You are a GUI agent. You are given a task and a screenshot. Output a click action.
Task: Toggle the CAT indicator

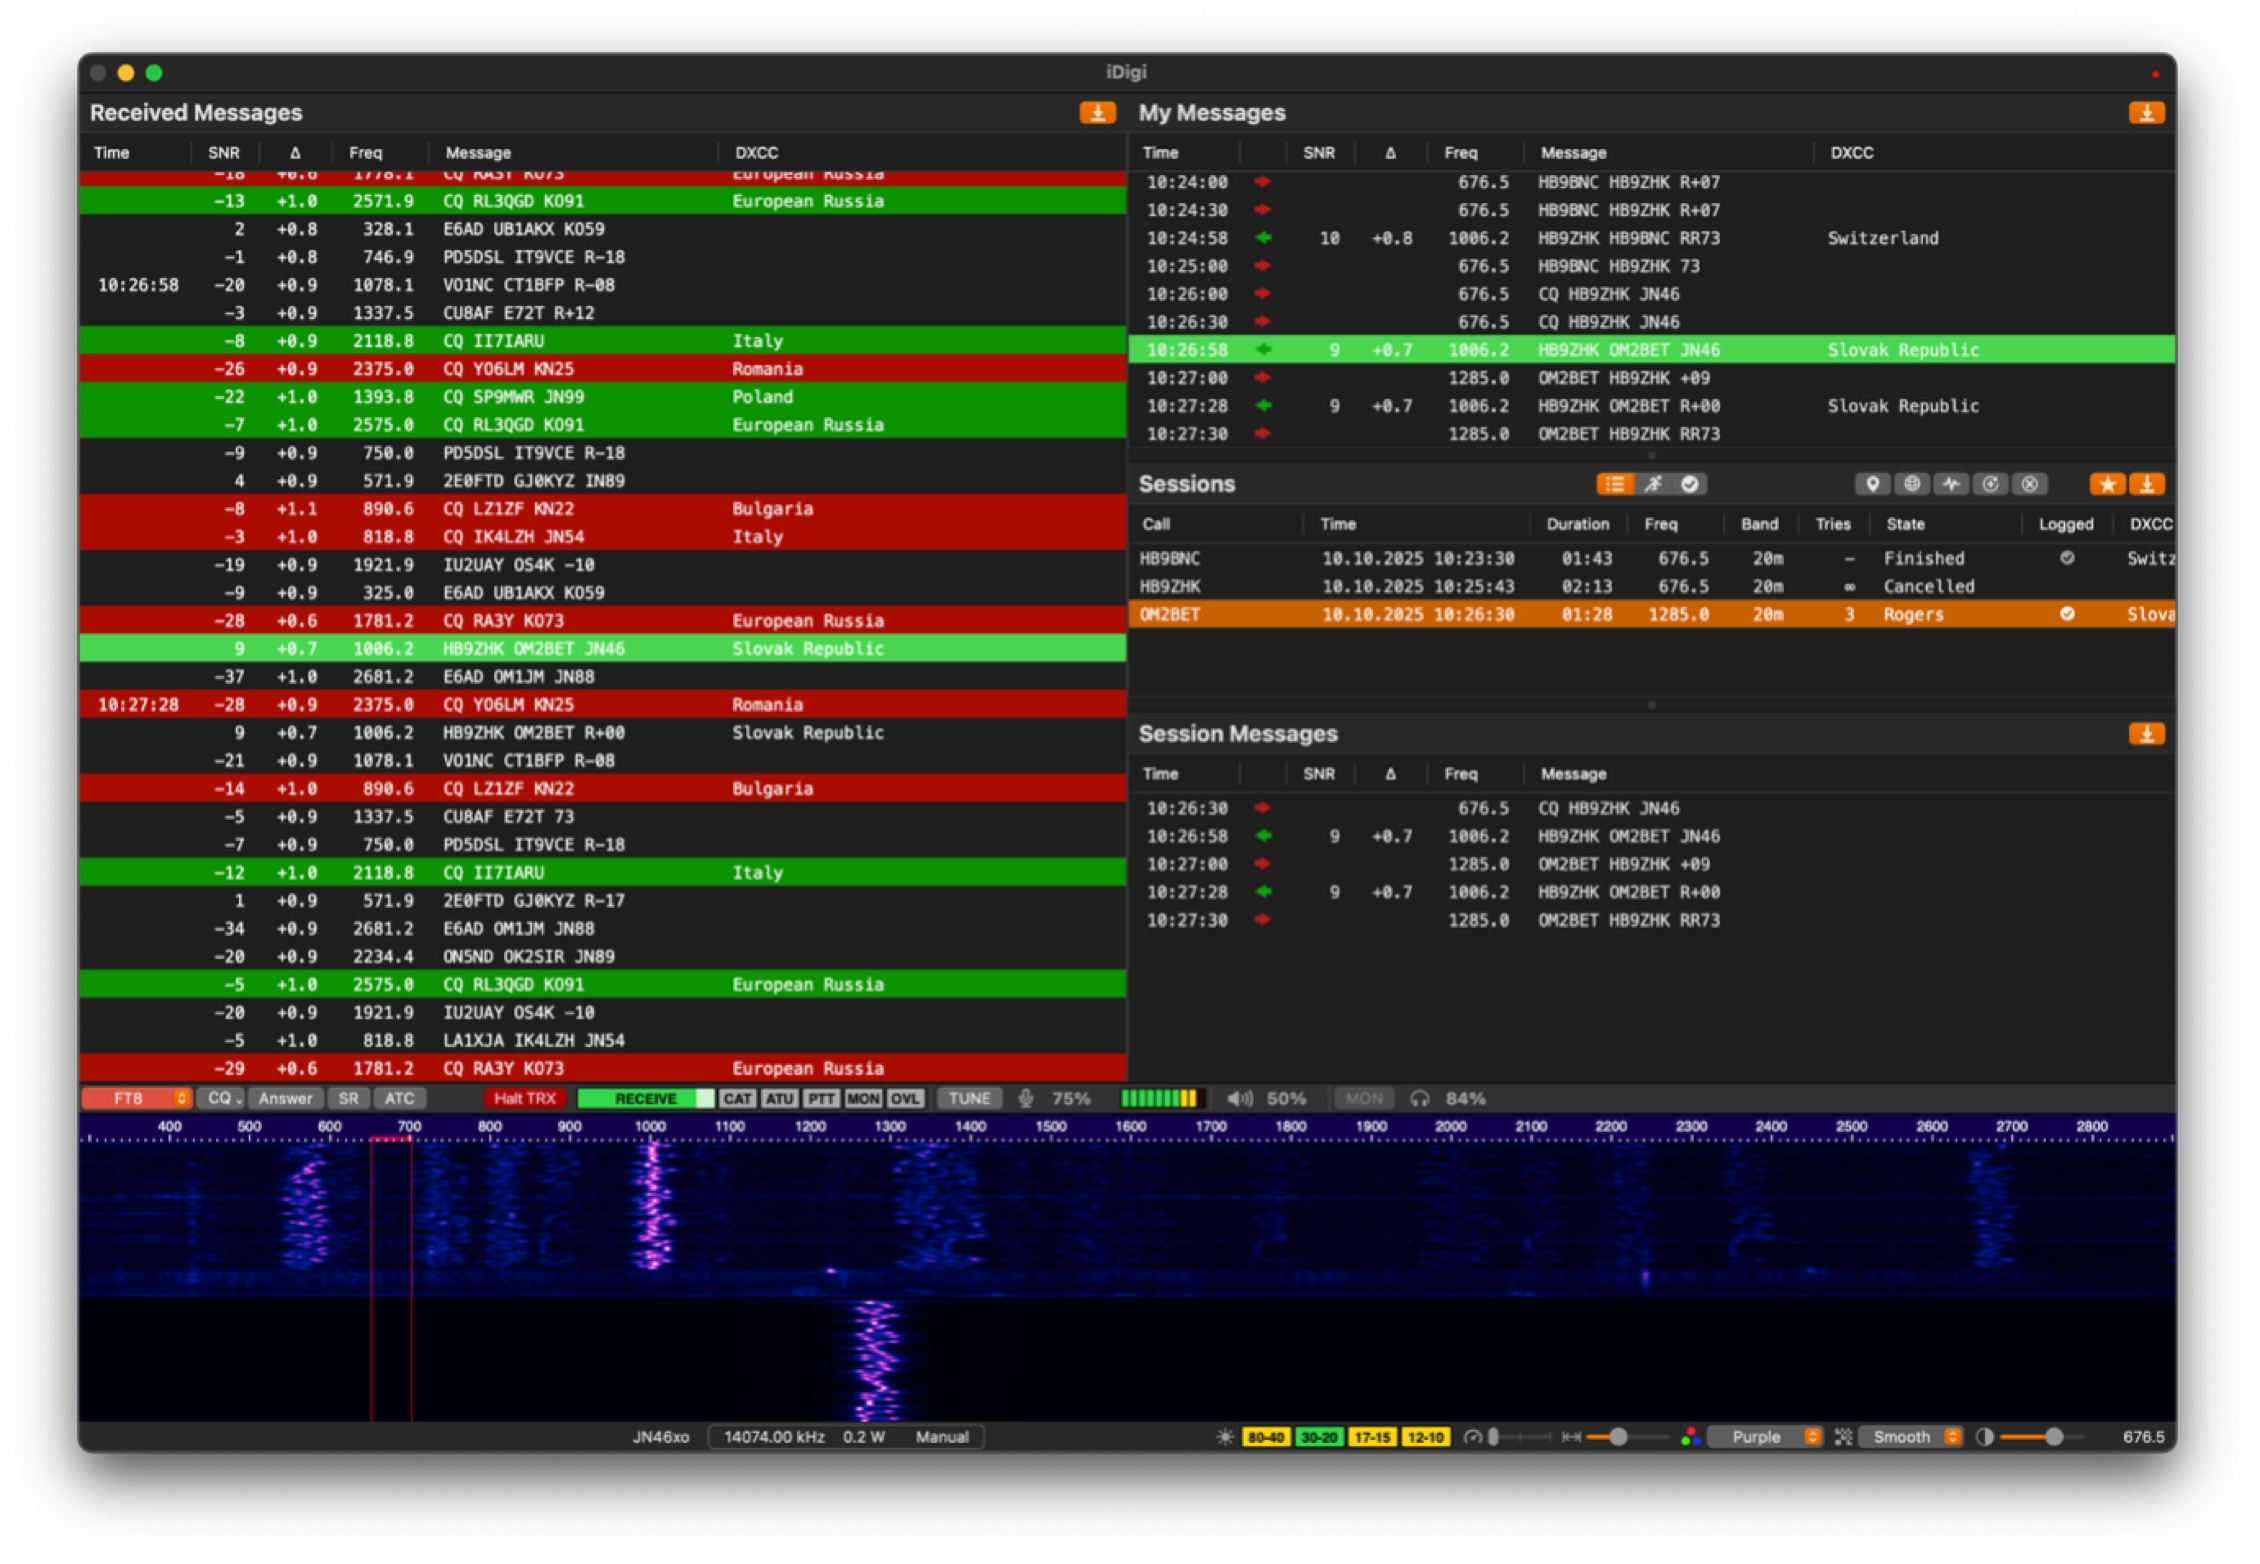tap(738, 1098)
